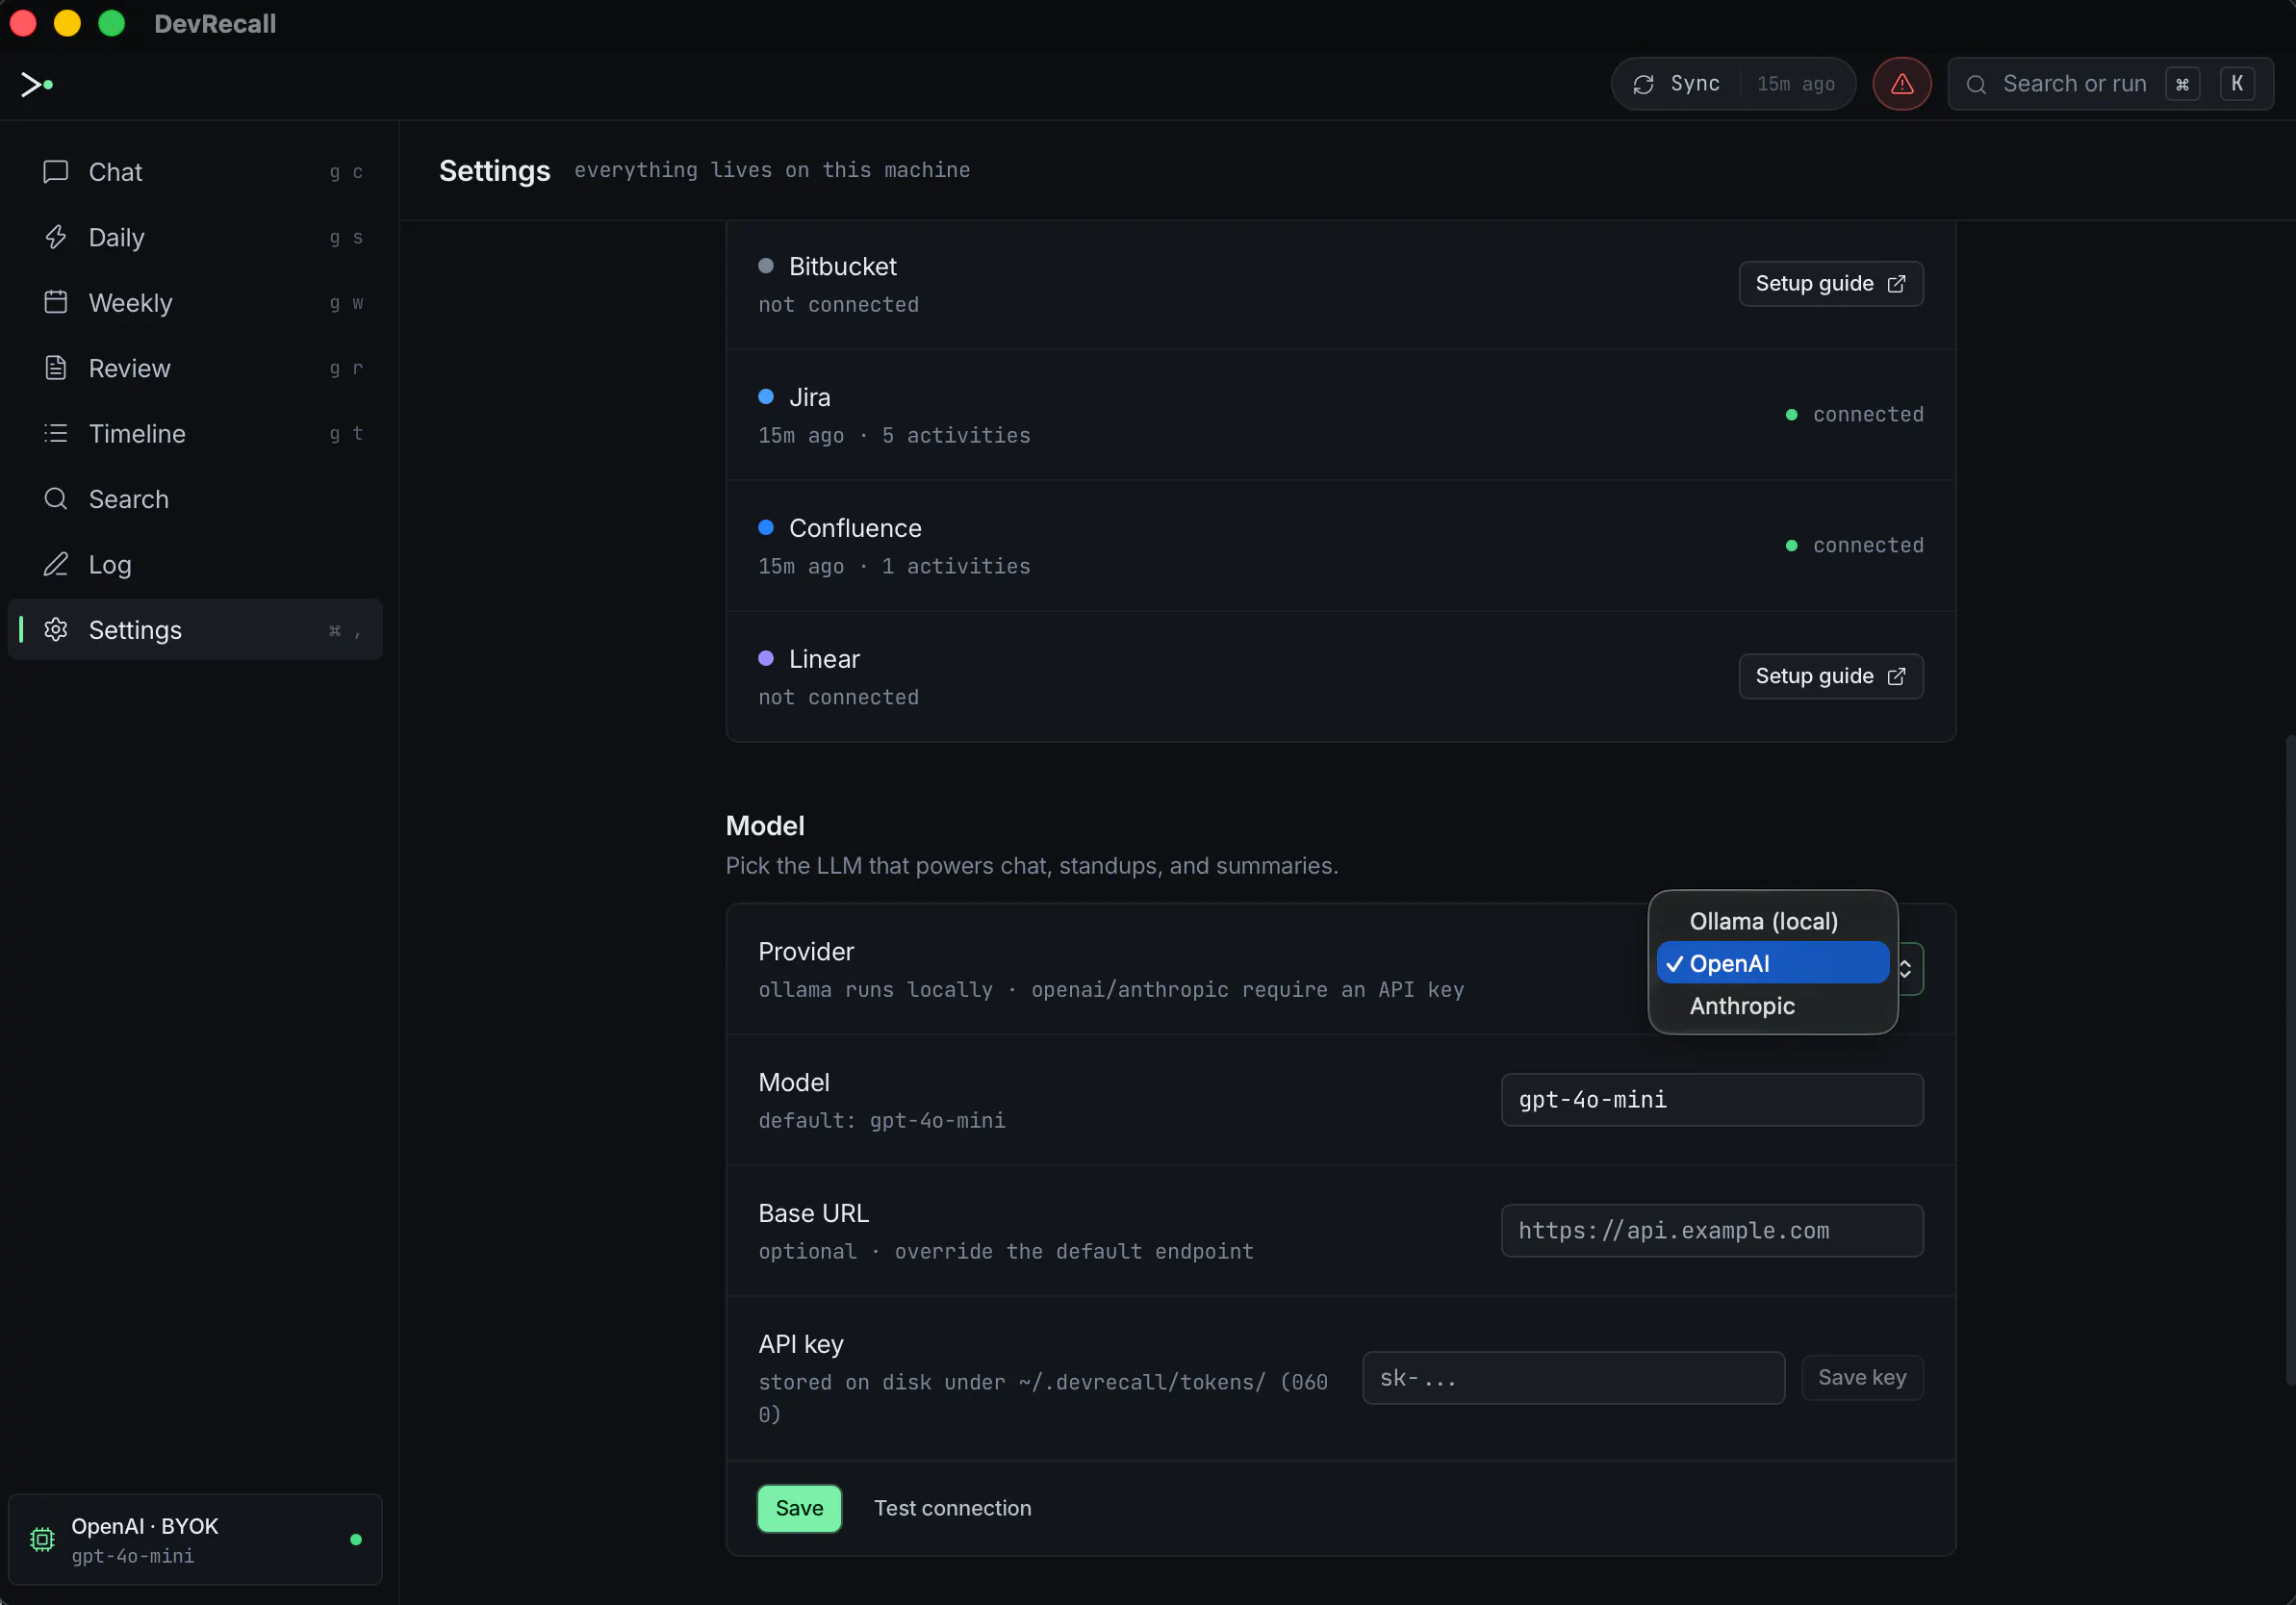Viewport: 2296px width, 1605px height.
Task: Click the Confluence '15m ago · 1 activities' text
Action: coord(894,566)
